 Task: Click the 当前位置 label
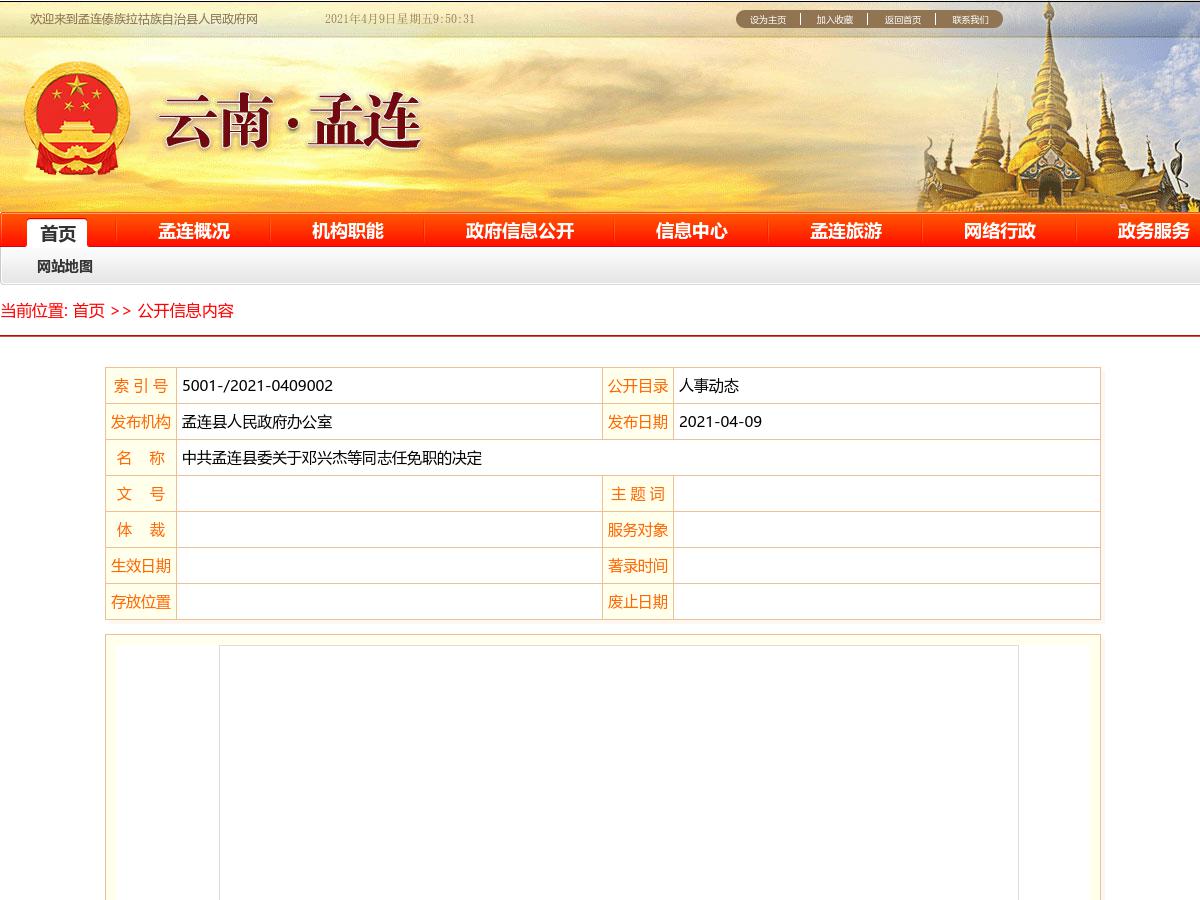[x=34, y=311]
